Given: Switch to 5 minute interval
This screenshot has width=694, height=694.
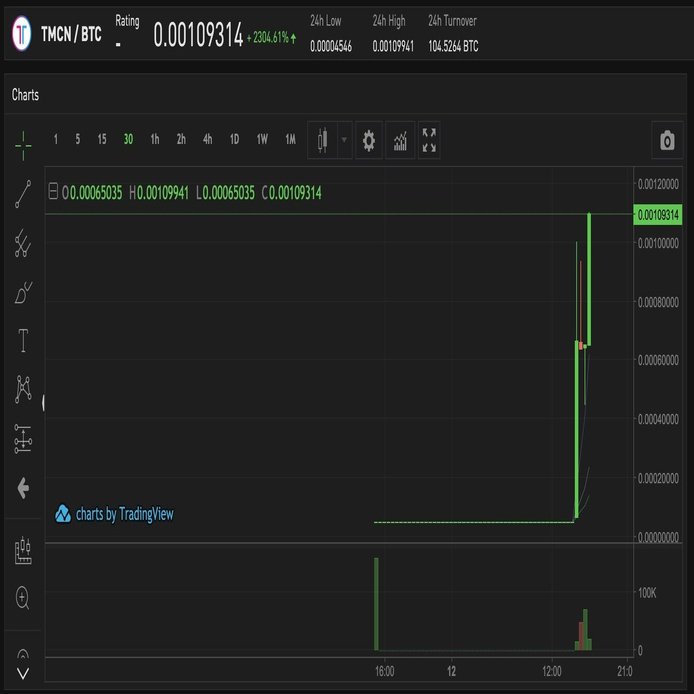Looking at the screenshot, I should tap(78, 139).
